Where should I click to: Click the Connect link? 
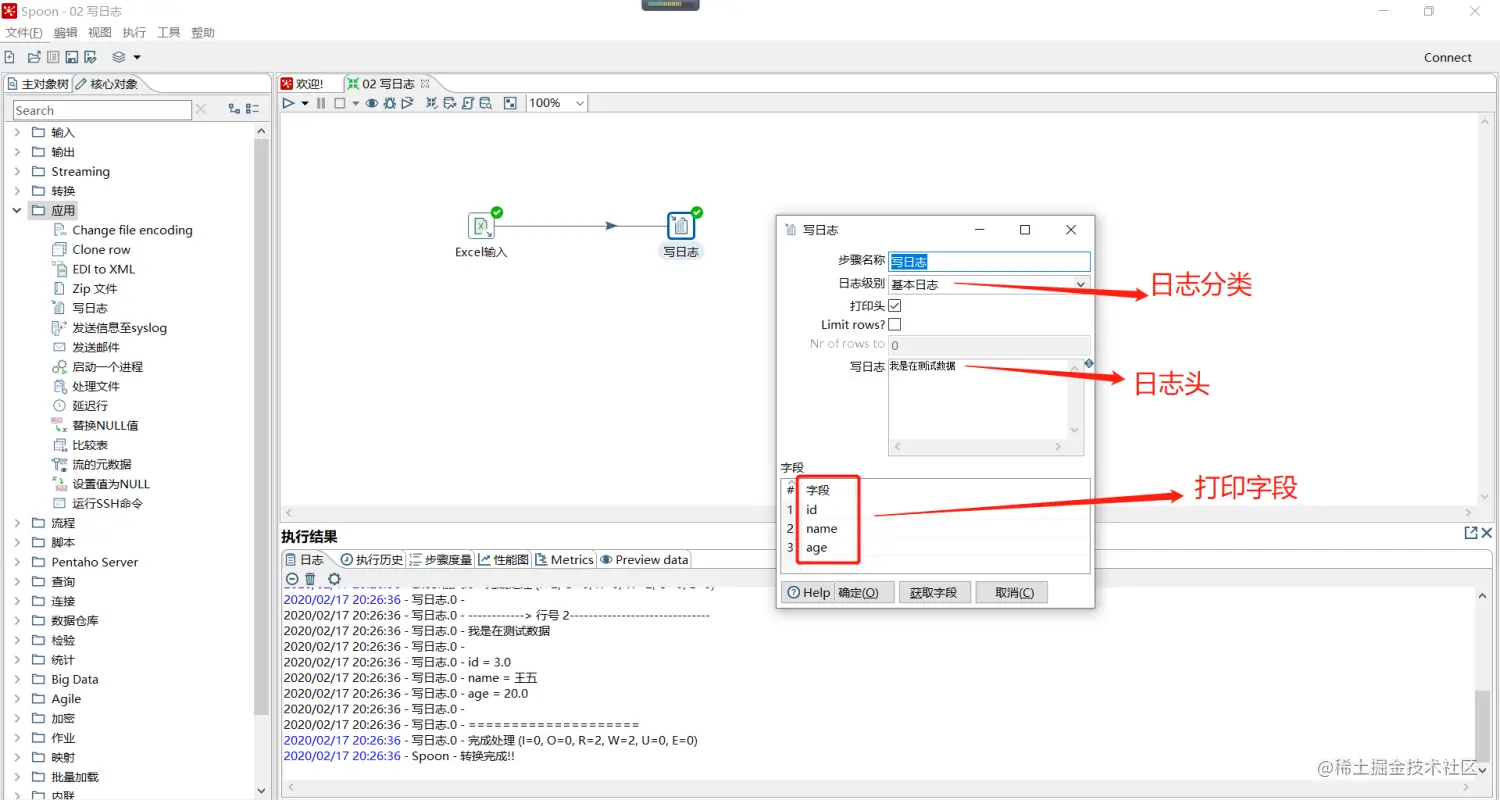pyautogui.click(x=1448, y=58)
